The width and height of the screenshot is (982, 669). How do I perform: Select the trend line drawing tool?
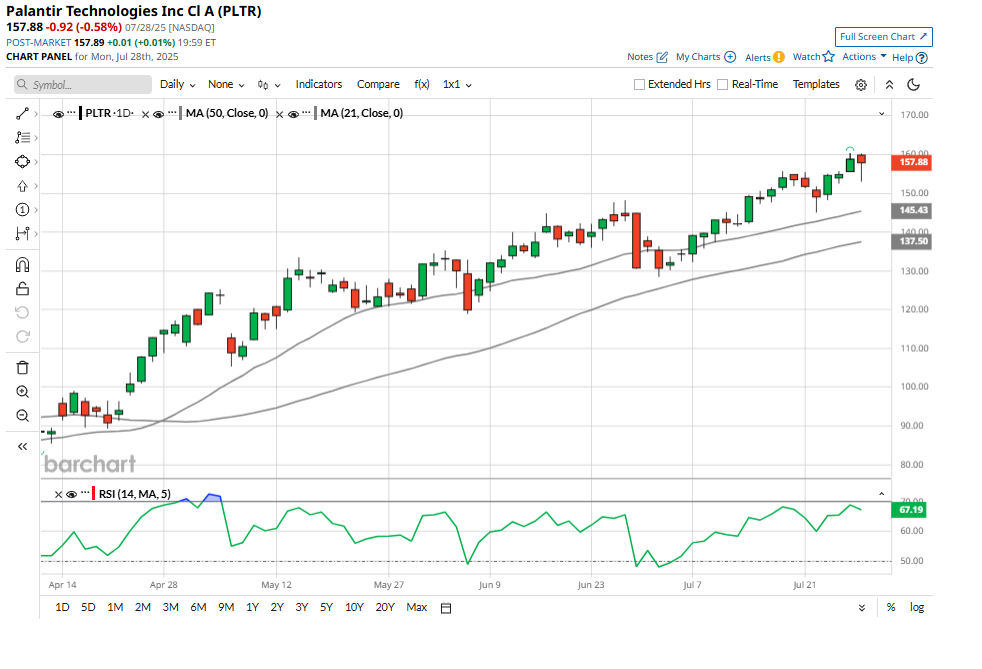[22, 113]
